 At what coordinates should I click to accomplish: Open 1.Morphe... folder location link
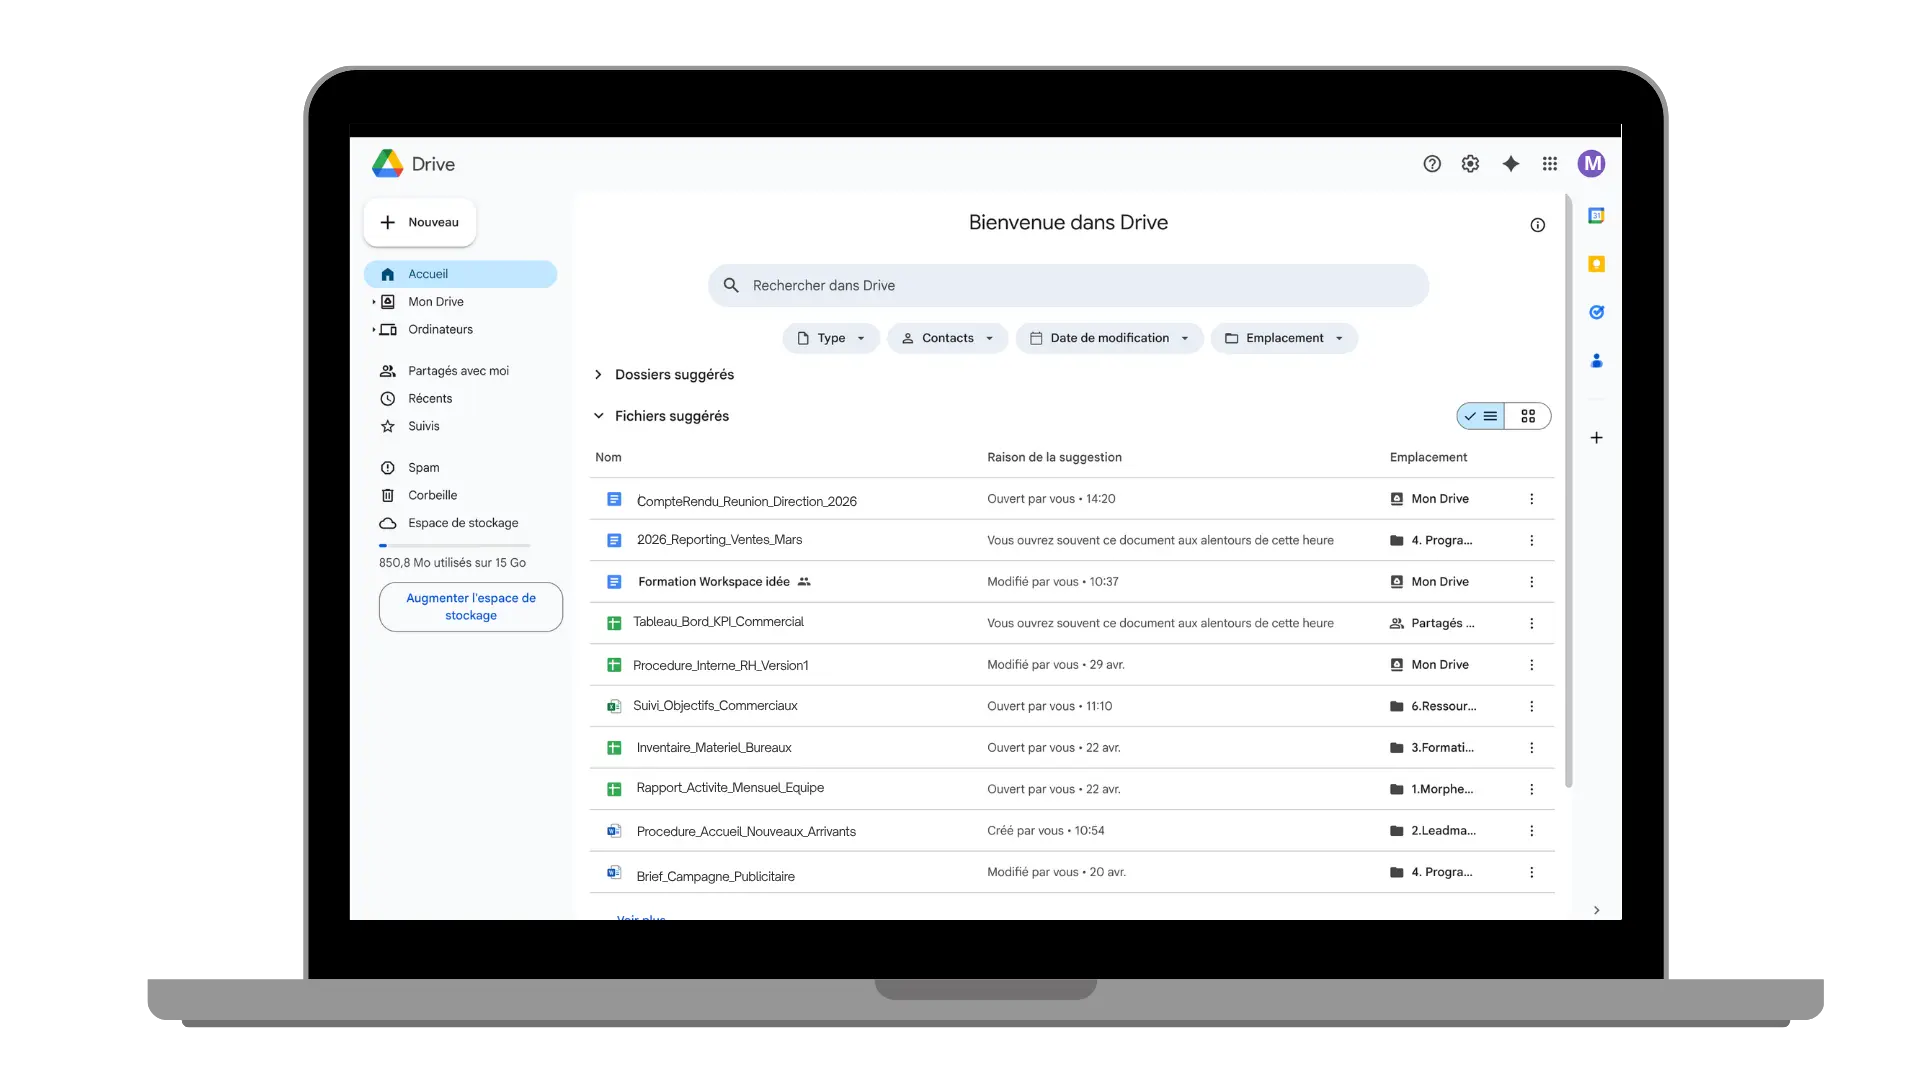(x=1432, y=789)
